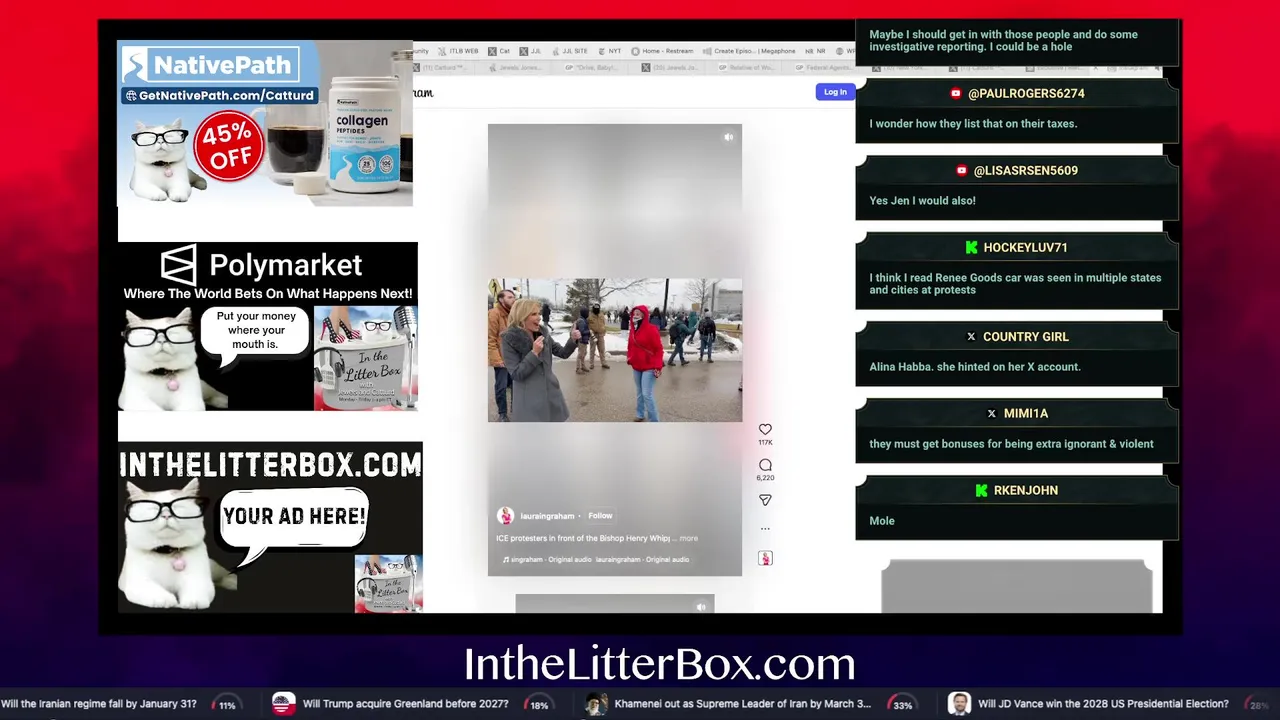Toggle the mute speaker icon on the reel

click(729, 137)
